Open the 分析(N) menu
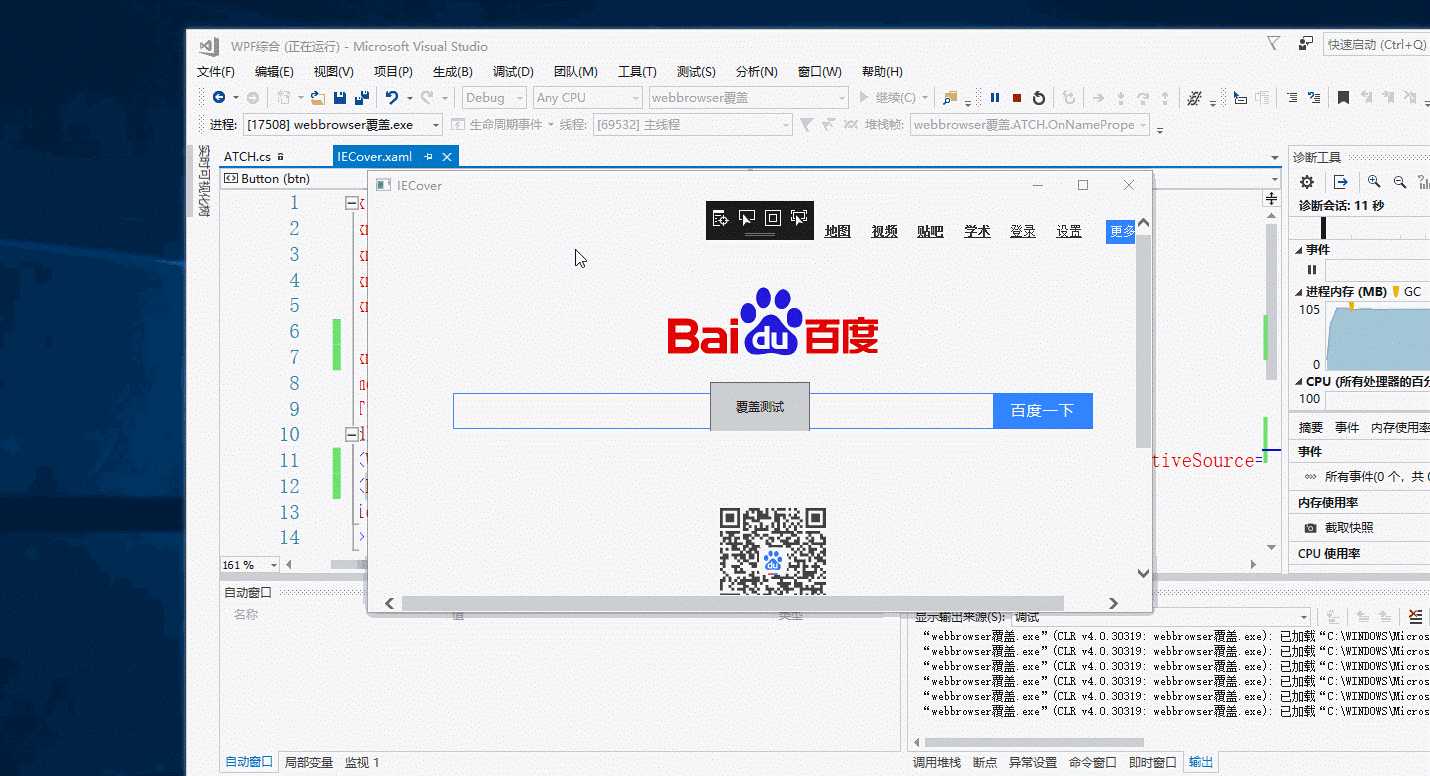1430x776 pixels. coord(756,72)
